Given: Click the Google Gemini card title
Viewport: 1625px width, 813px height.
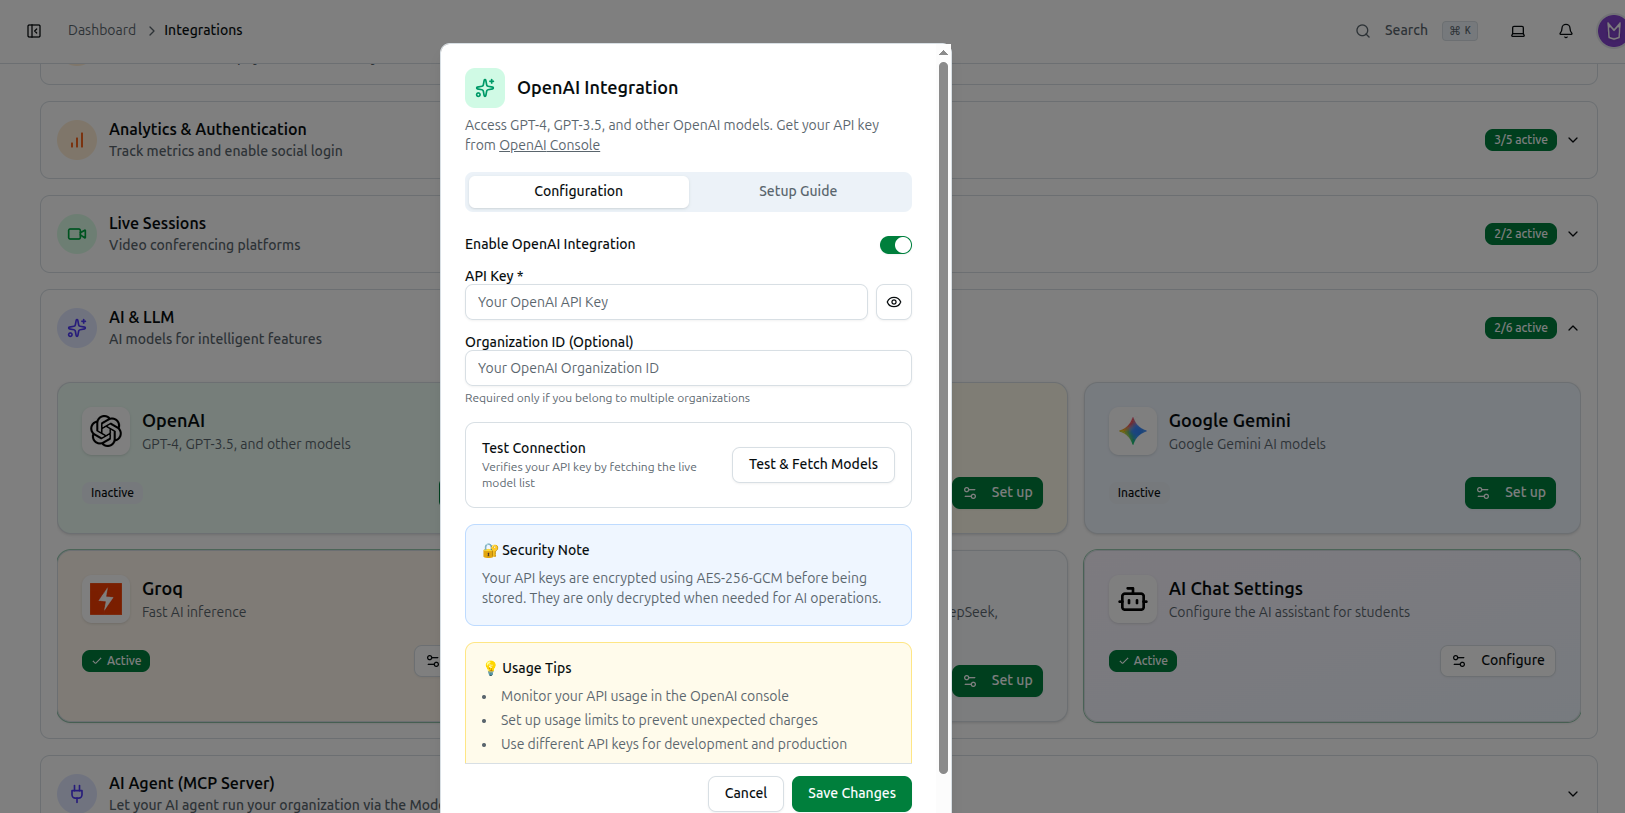Looking at the screenshot, I should [x=1230, y=421].
